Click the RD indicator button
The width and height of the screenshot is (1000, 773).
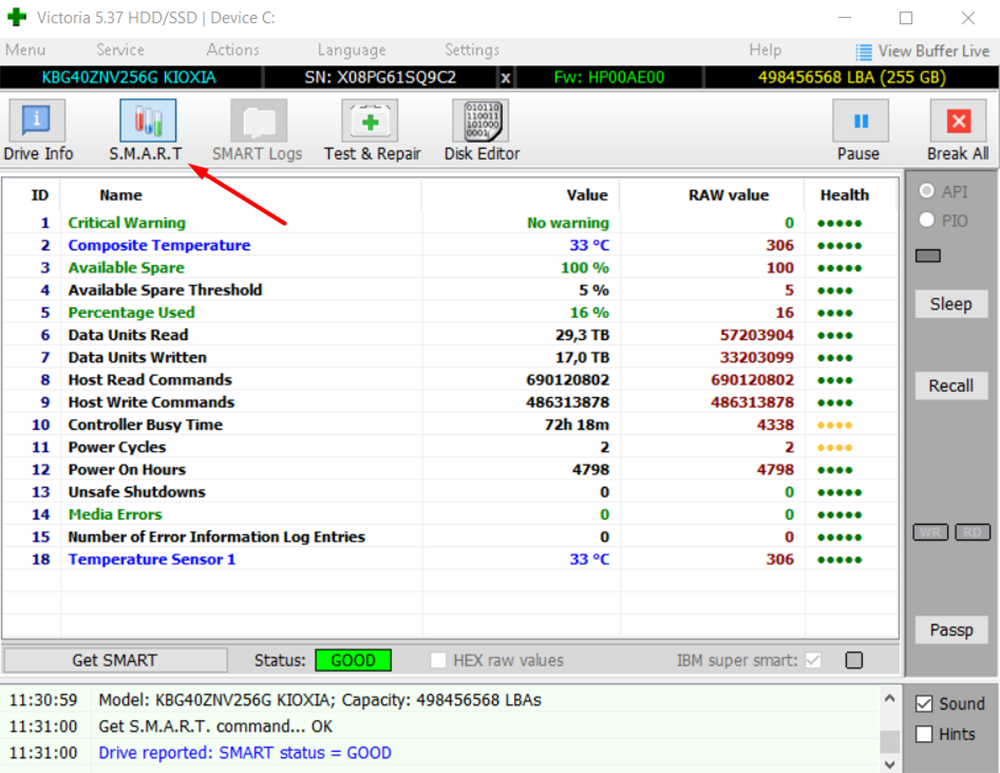[x=972, y=533]
